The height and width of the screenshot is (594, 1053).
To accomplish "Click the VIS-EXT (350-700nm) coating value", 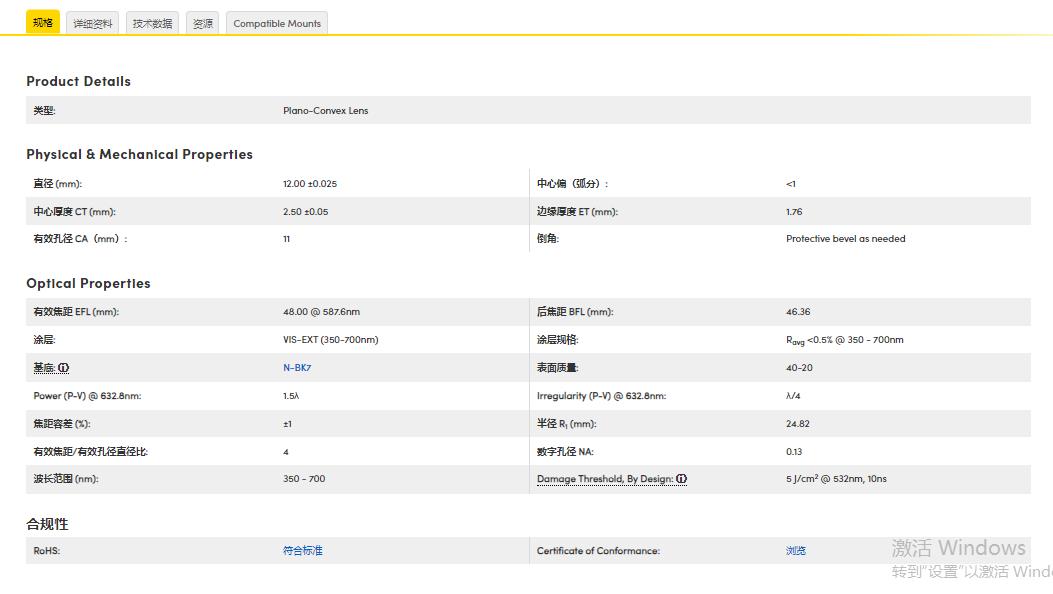I will click(x=330, y=340).
